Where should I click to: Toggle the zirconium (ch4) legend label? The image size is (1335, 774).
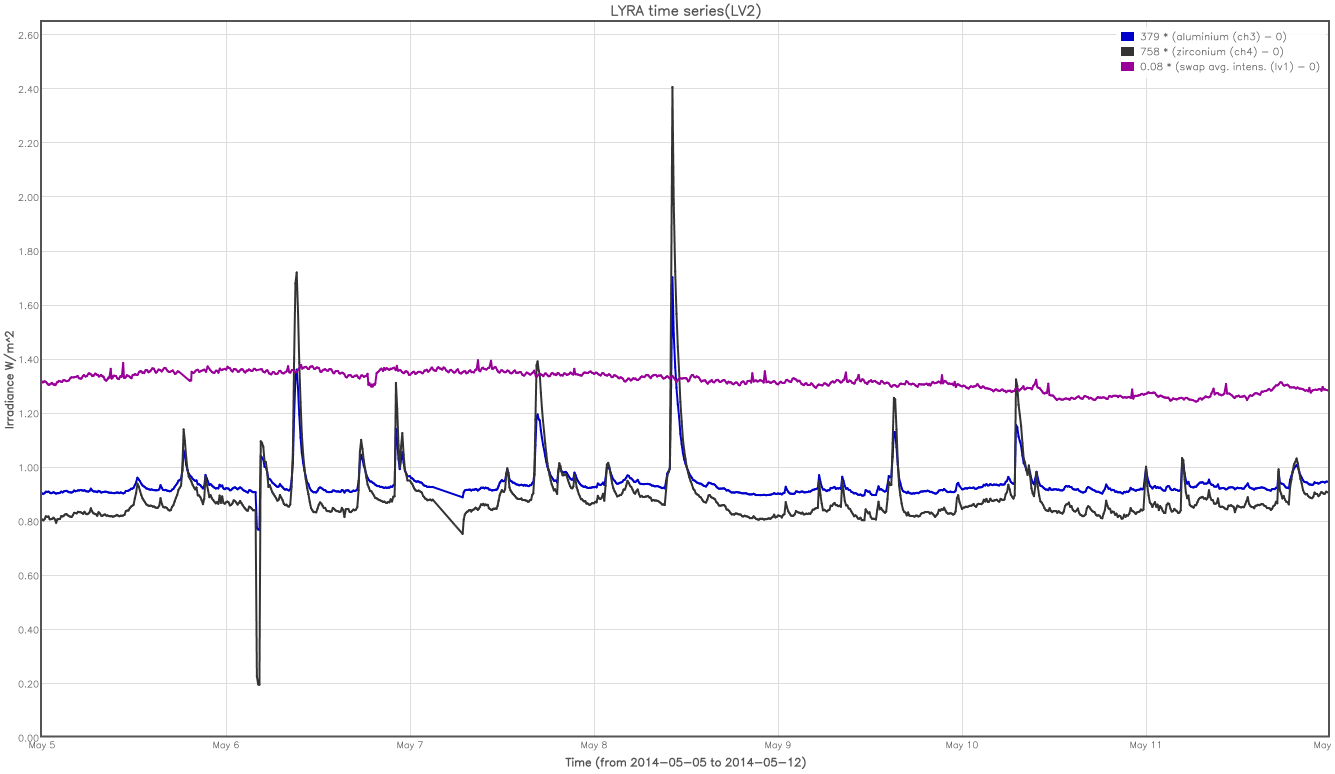click(1211, 51)
